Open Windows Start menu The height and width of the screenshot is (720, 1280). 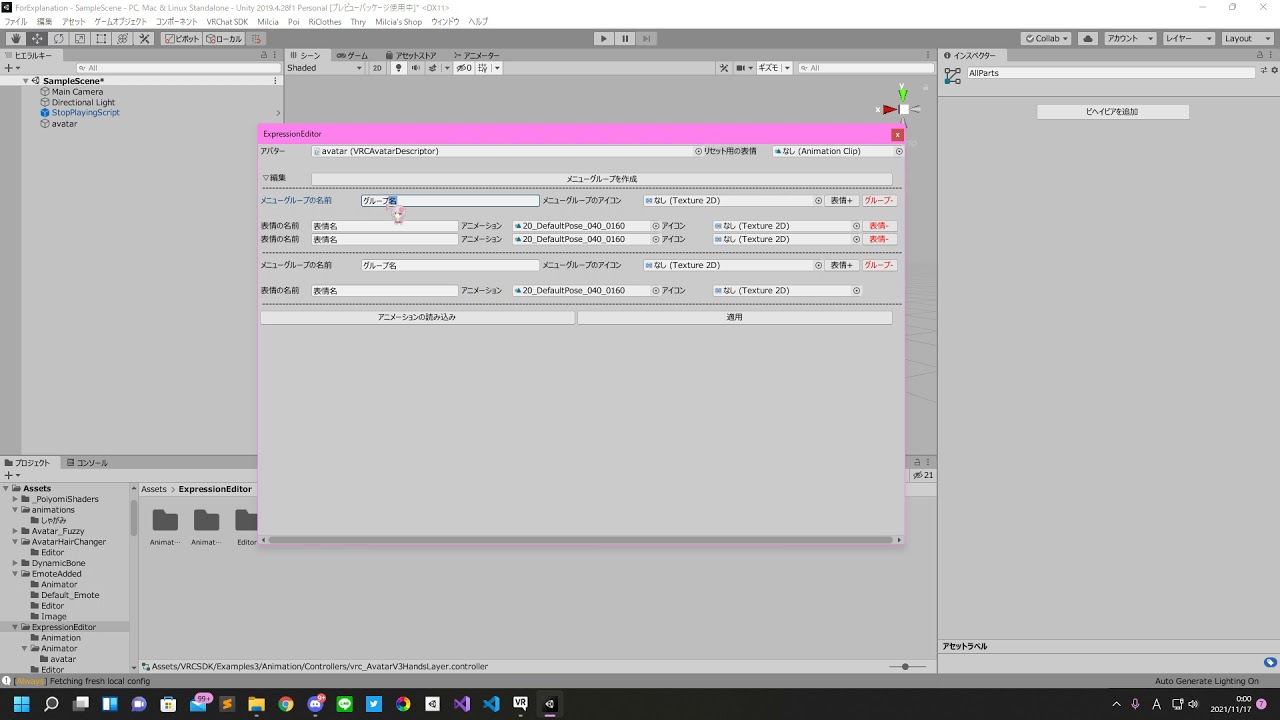pos(21,704)
